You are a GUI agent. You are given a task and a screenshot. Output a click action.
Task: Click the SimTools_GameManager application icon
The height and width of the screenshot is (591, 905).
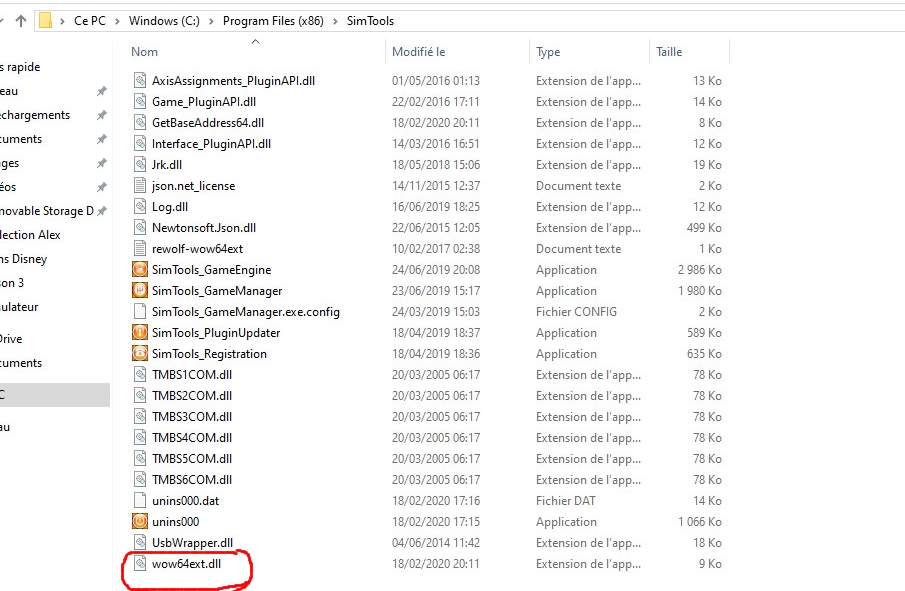coord(140,290)
